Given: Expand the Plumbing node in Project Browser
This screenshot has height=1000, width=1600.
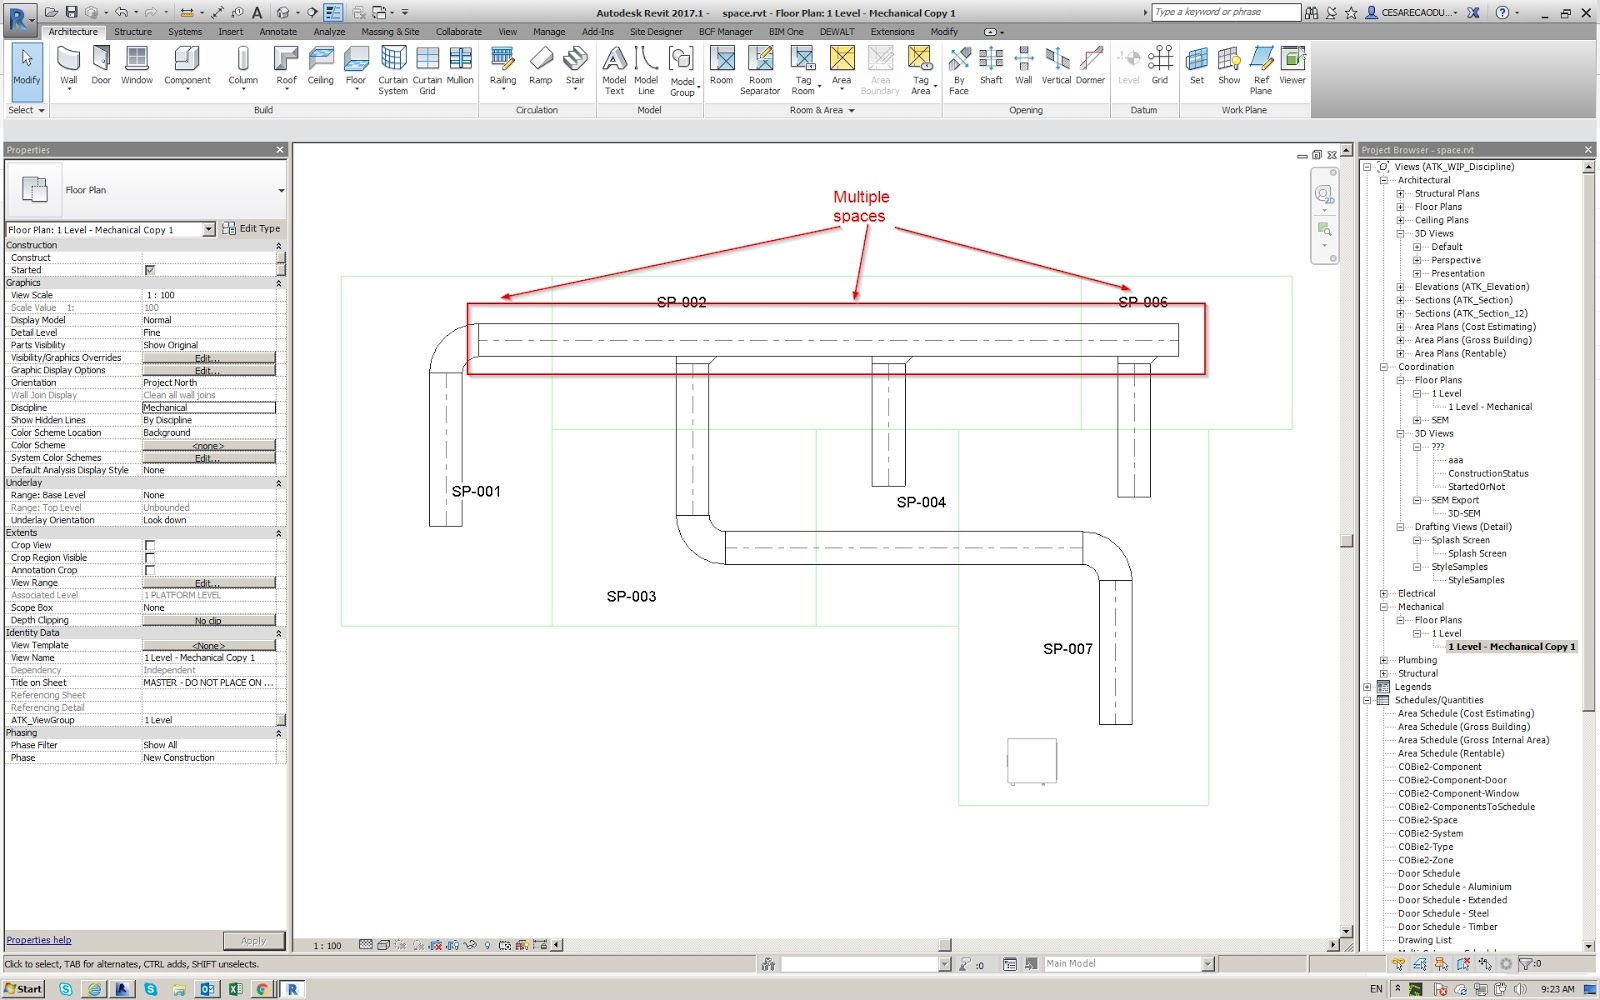Looking at the screenshot, I should point(1384,660).
